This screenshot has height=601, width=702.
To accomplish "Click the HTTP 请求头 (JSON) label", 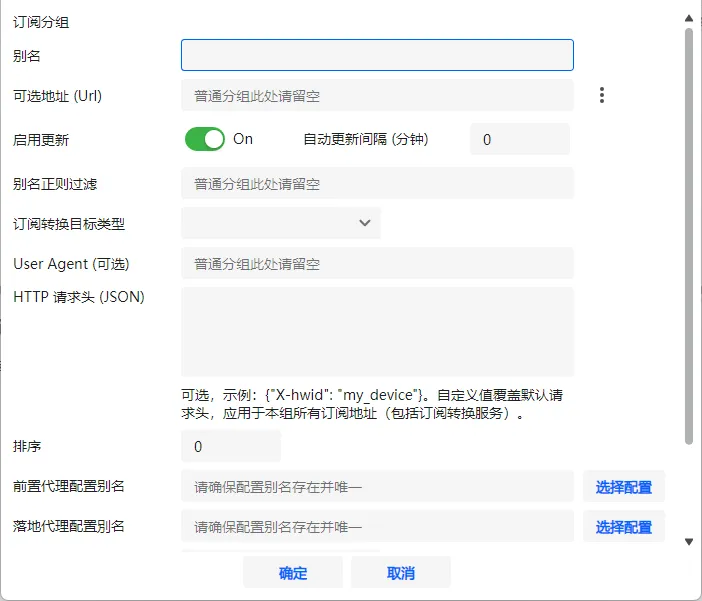I will (79, 297).
